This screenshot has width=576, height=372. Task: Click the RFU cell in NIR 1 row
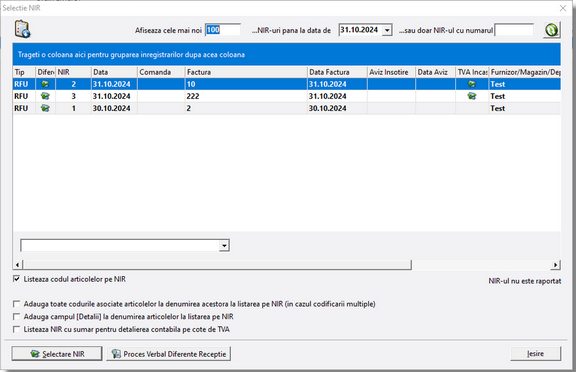[x=24, y=108]
